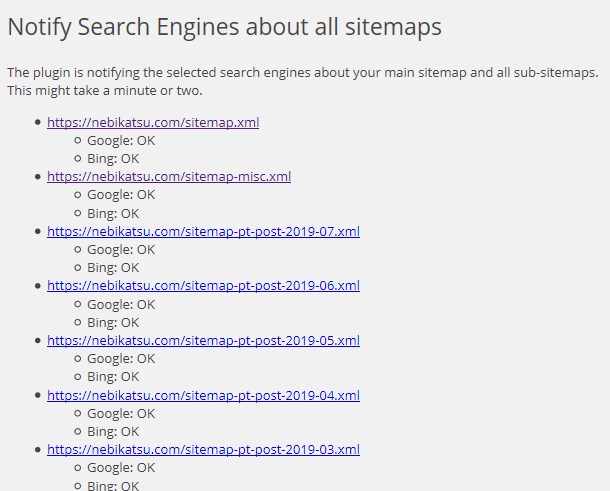Click 'Bing: OK' under the 2019-06 sitemap
This screenshot has width=610, height=491.
coord(113,323)
